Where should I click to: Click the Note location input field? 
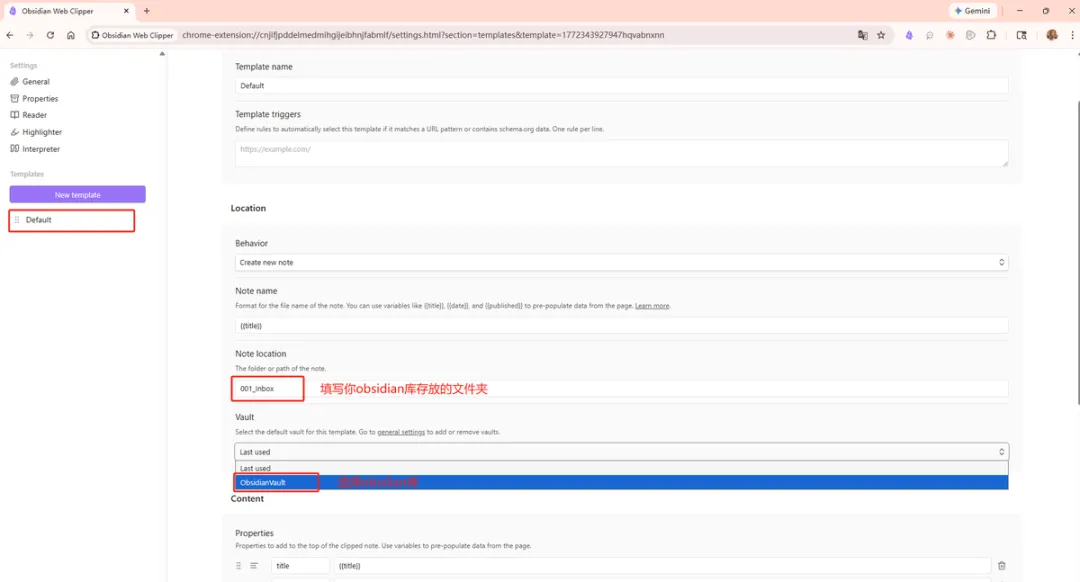coord(621,388)
